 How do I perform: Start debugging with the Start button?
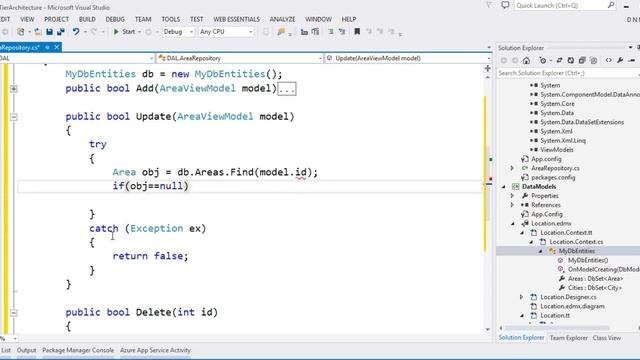124,31
